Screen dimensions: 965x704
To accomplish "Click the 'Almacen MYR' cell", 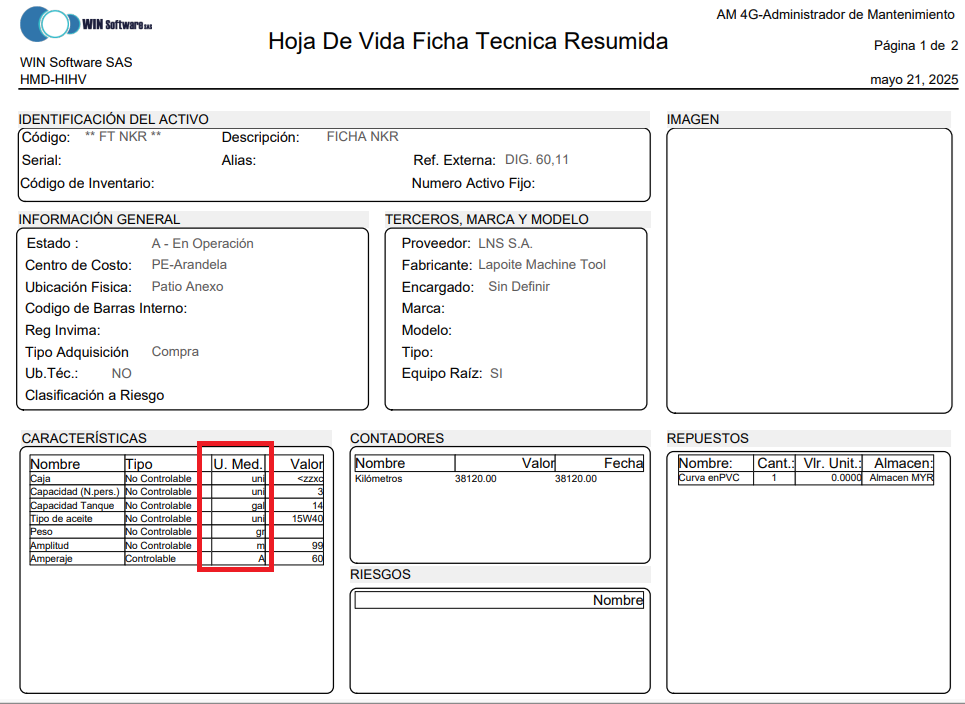I will tap(901, 478).
